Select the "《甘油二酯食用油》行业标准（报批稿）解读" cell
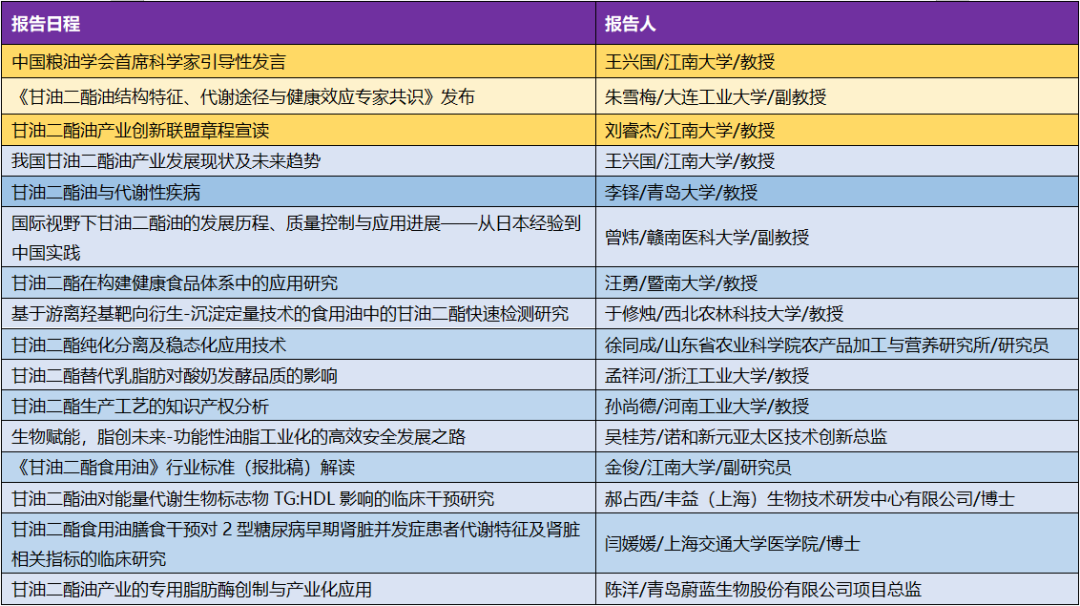This screenshot has width=1080, height=606. tap(298, 467)
